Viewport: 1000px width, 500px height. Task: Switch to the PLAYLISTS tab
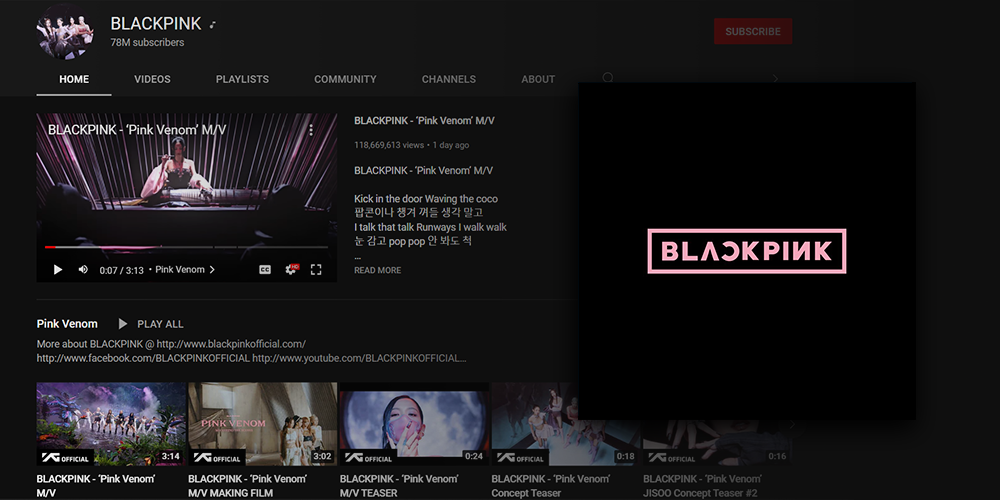242,80
